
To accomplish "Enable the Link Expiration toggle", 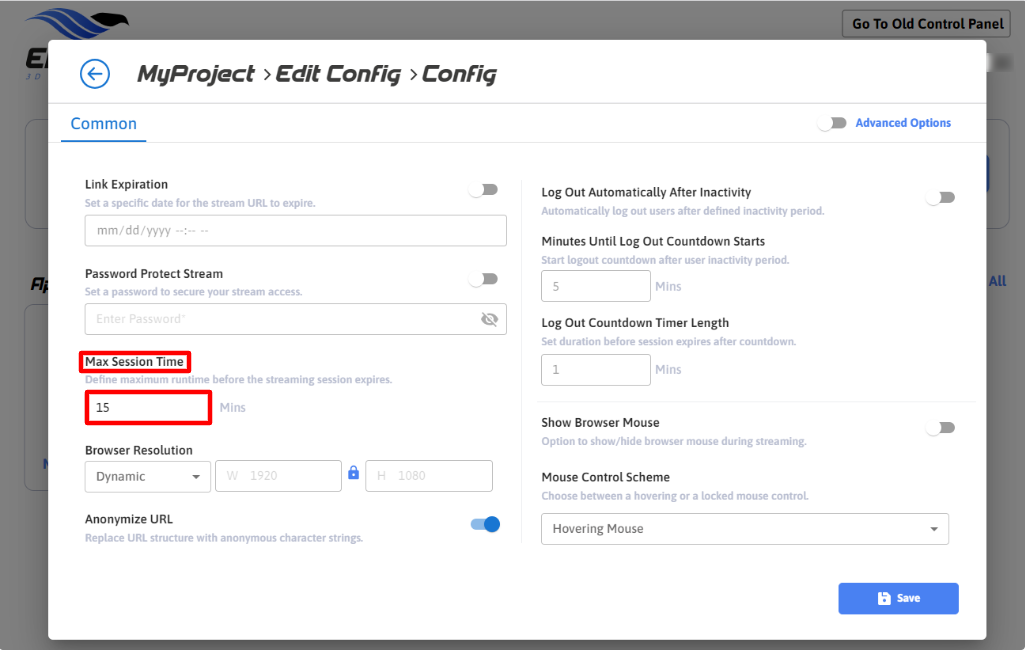I will [x=484, y=190].
